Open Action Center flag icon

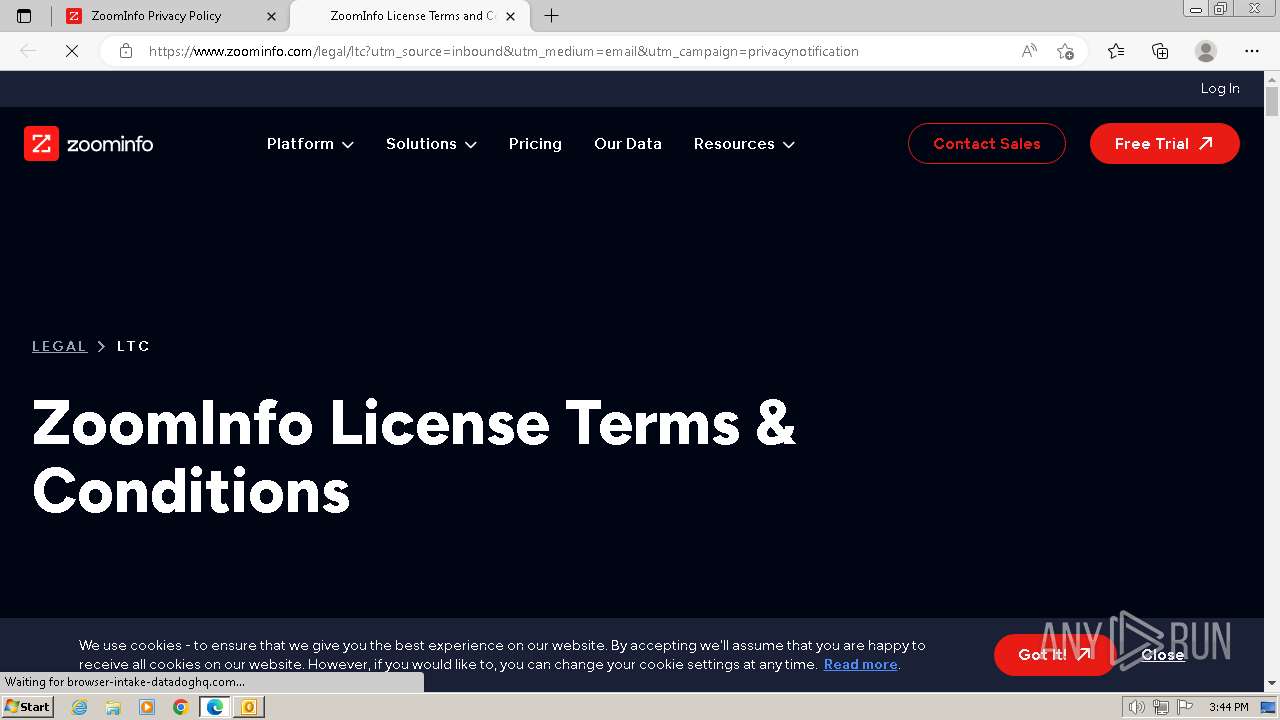click(x=1183, y=707)
